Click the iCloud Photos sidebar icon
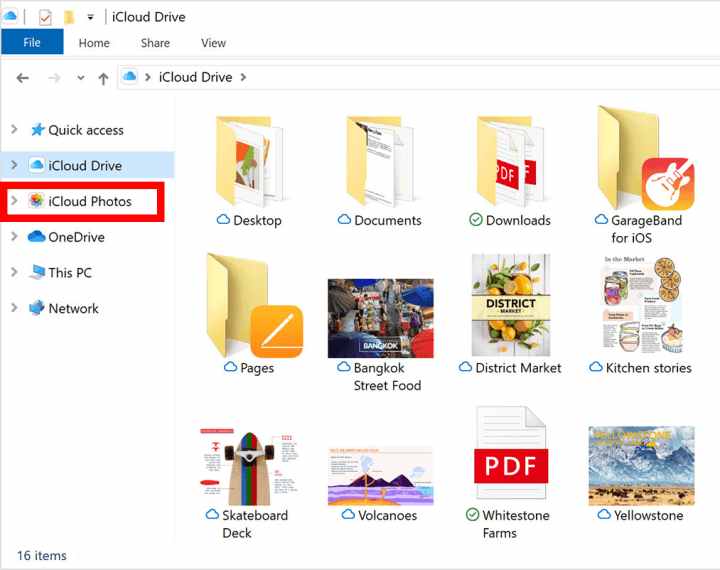The height and width of the screenshot is (570, 720). (36, 201)
